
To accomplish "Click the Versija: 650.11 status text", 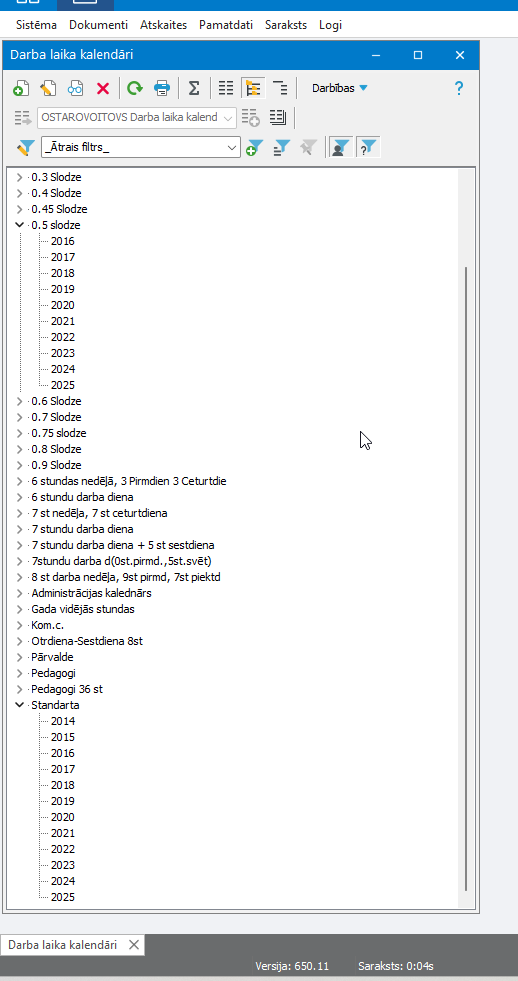I will click(x=292, y=967).
